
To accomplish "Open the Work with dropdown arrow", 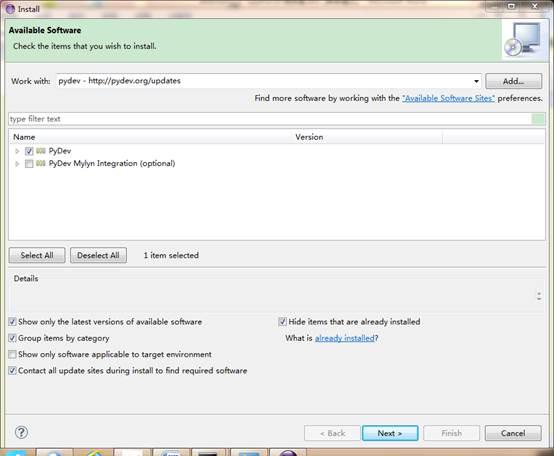I will (x=476, y=81).
